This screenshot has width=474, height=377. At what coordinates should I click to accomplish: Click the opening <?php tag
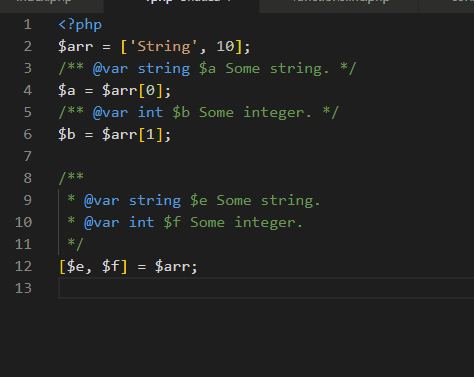tap(80, 25)
